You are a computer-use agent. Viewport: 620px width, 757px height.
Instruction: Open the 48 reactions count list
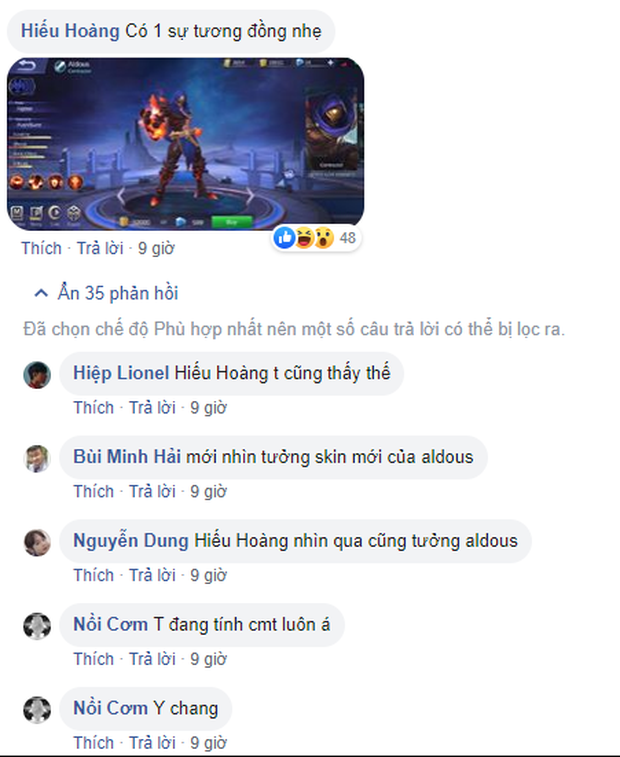[348, 238]
